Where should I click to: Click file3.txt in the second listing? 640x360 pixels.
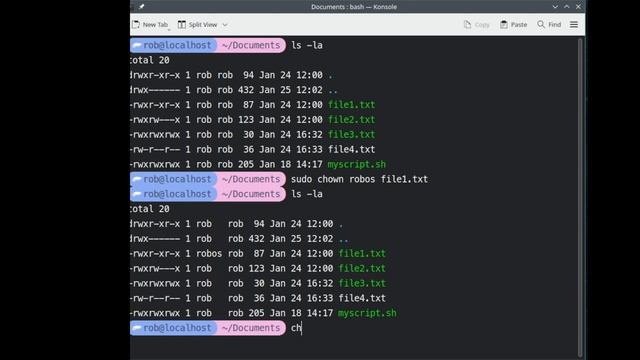[x=362, y=283]
